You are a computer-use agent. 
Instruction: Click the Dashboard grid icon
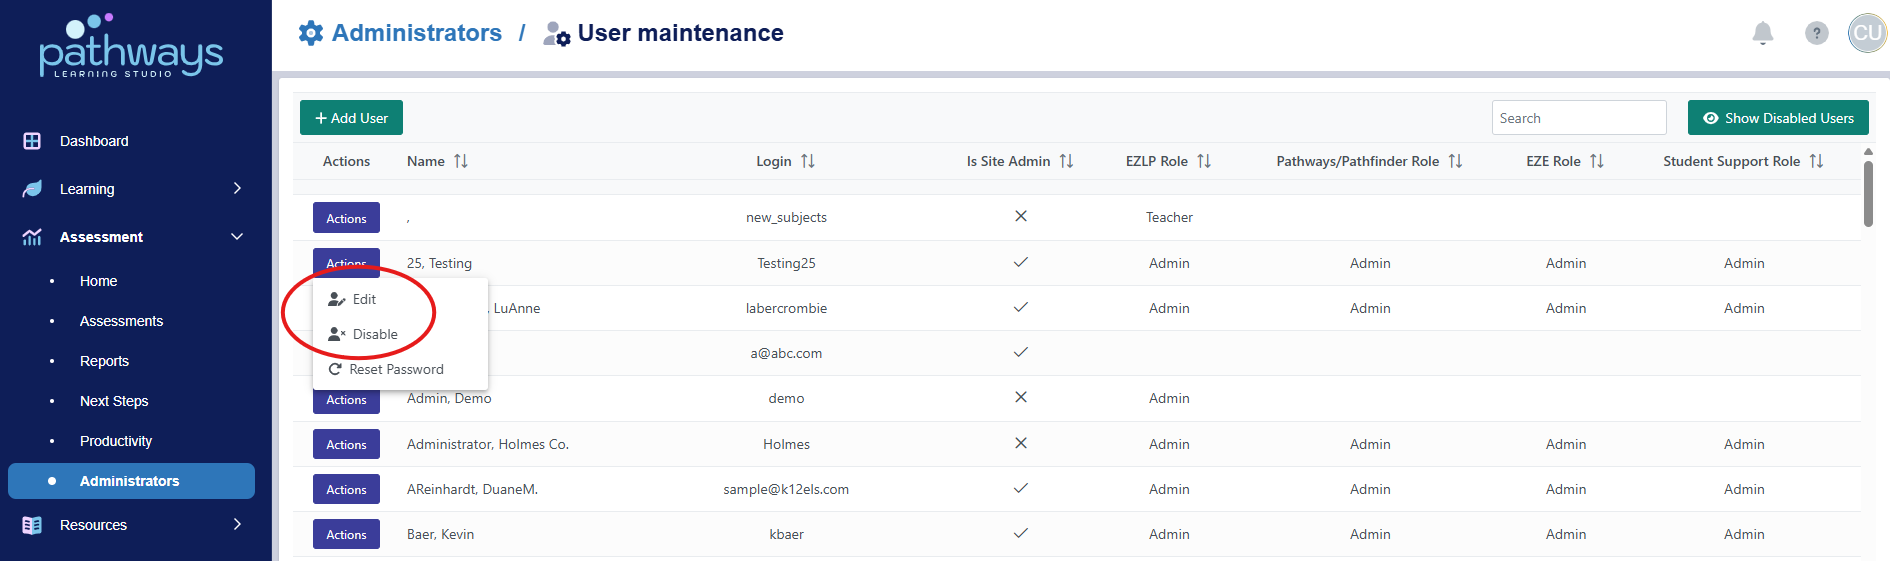[32, 141]
